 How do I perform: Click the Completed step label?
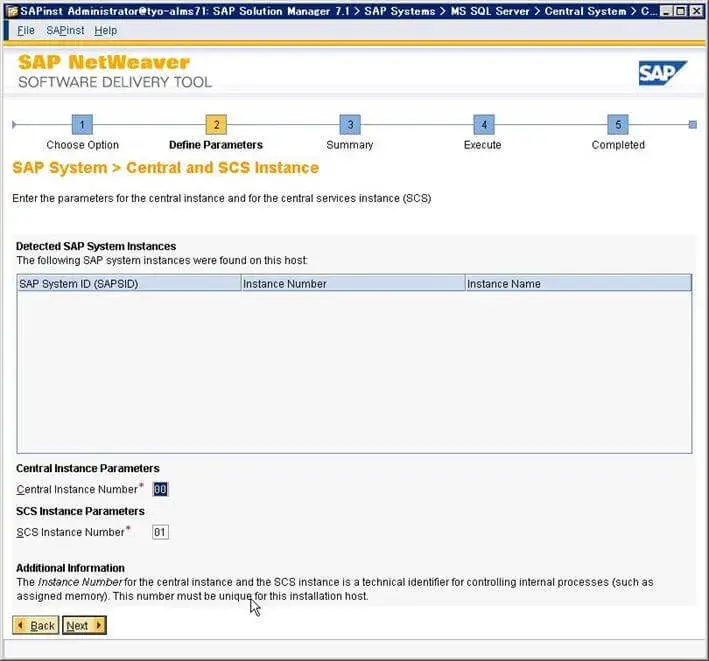tap(618, 145)
